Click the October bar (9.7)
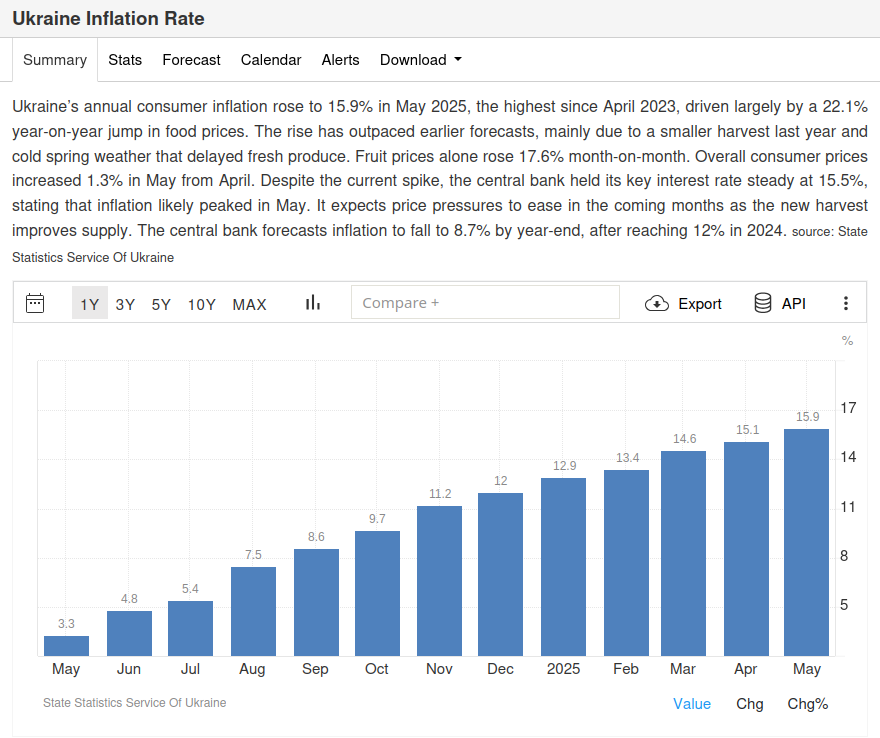Image resolution: width=880 pixels, height=738 pixels. [x=378, y=593]
